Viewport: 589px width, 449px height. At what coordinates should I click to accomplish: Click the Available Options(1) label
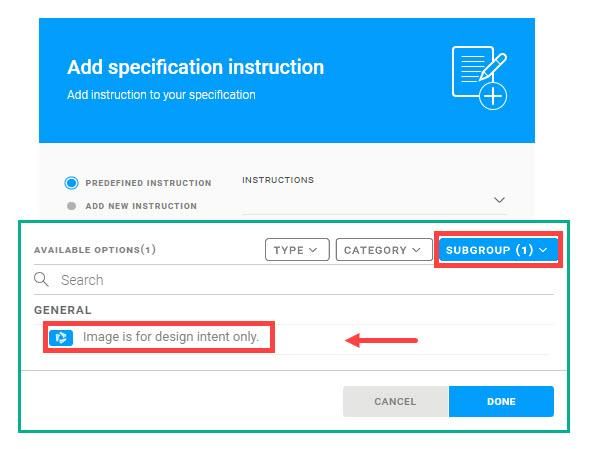[x=95, y=250]
